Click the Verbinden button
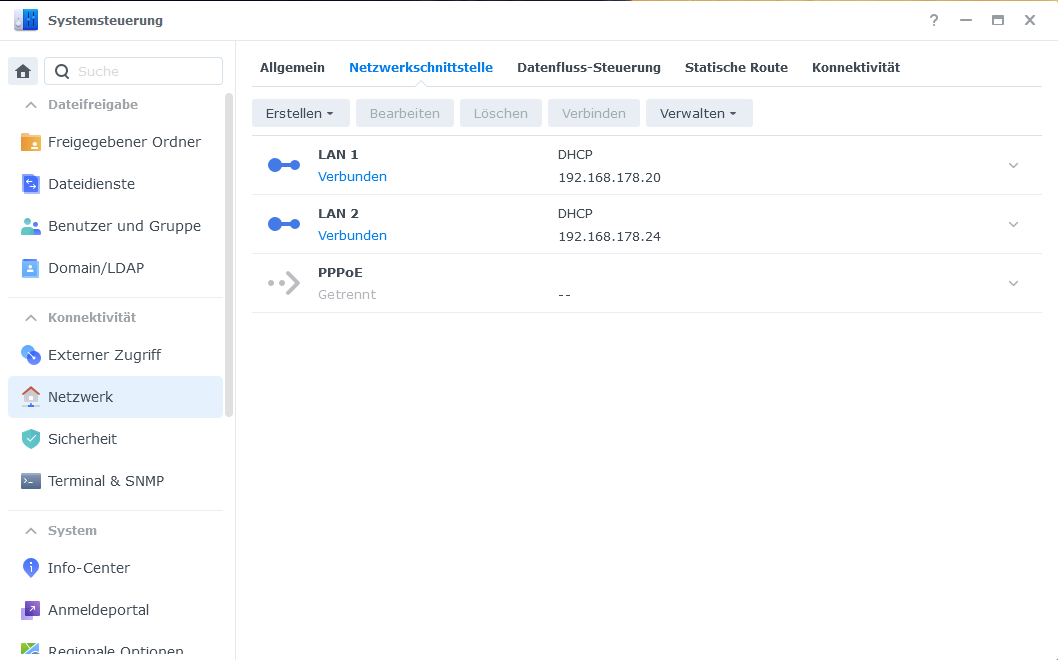1058x660 pixels. [x=594, y=113]
